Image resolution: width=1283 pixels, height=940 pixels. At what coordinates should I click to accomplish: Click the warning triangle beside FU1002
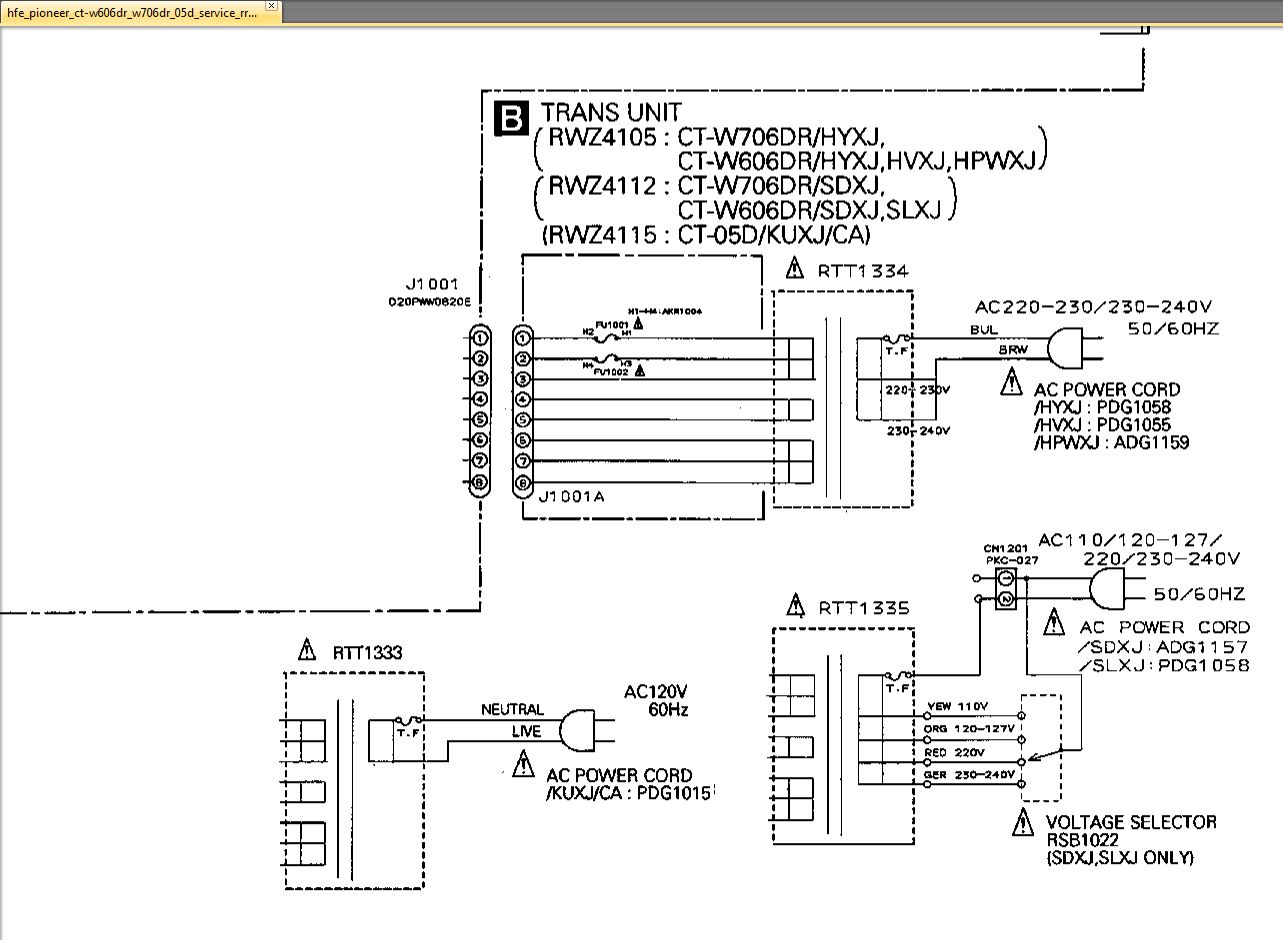click(x=640, y=371)
